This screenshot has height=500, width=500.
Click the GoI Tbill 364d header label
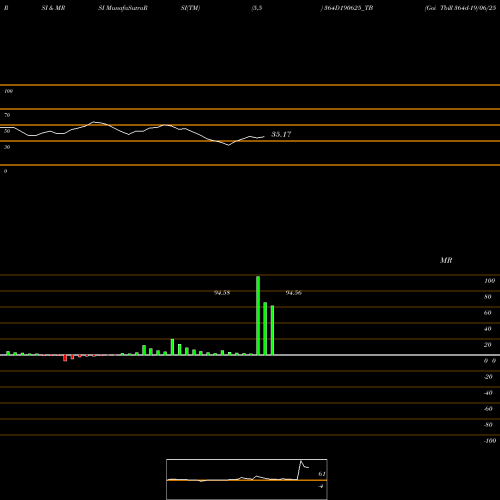click(x=460, y=8)
